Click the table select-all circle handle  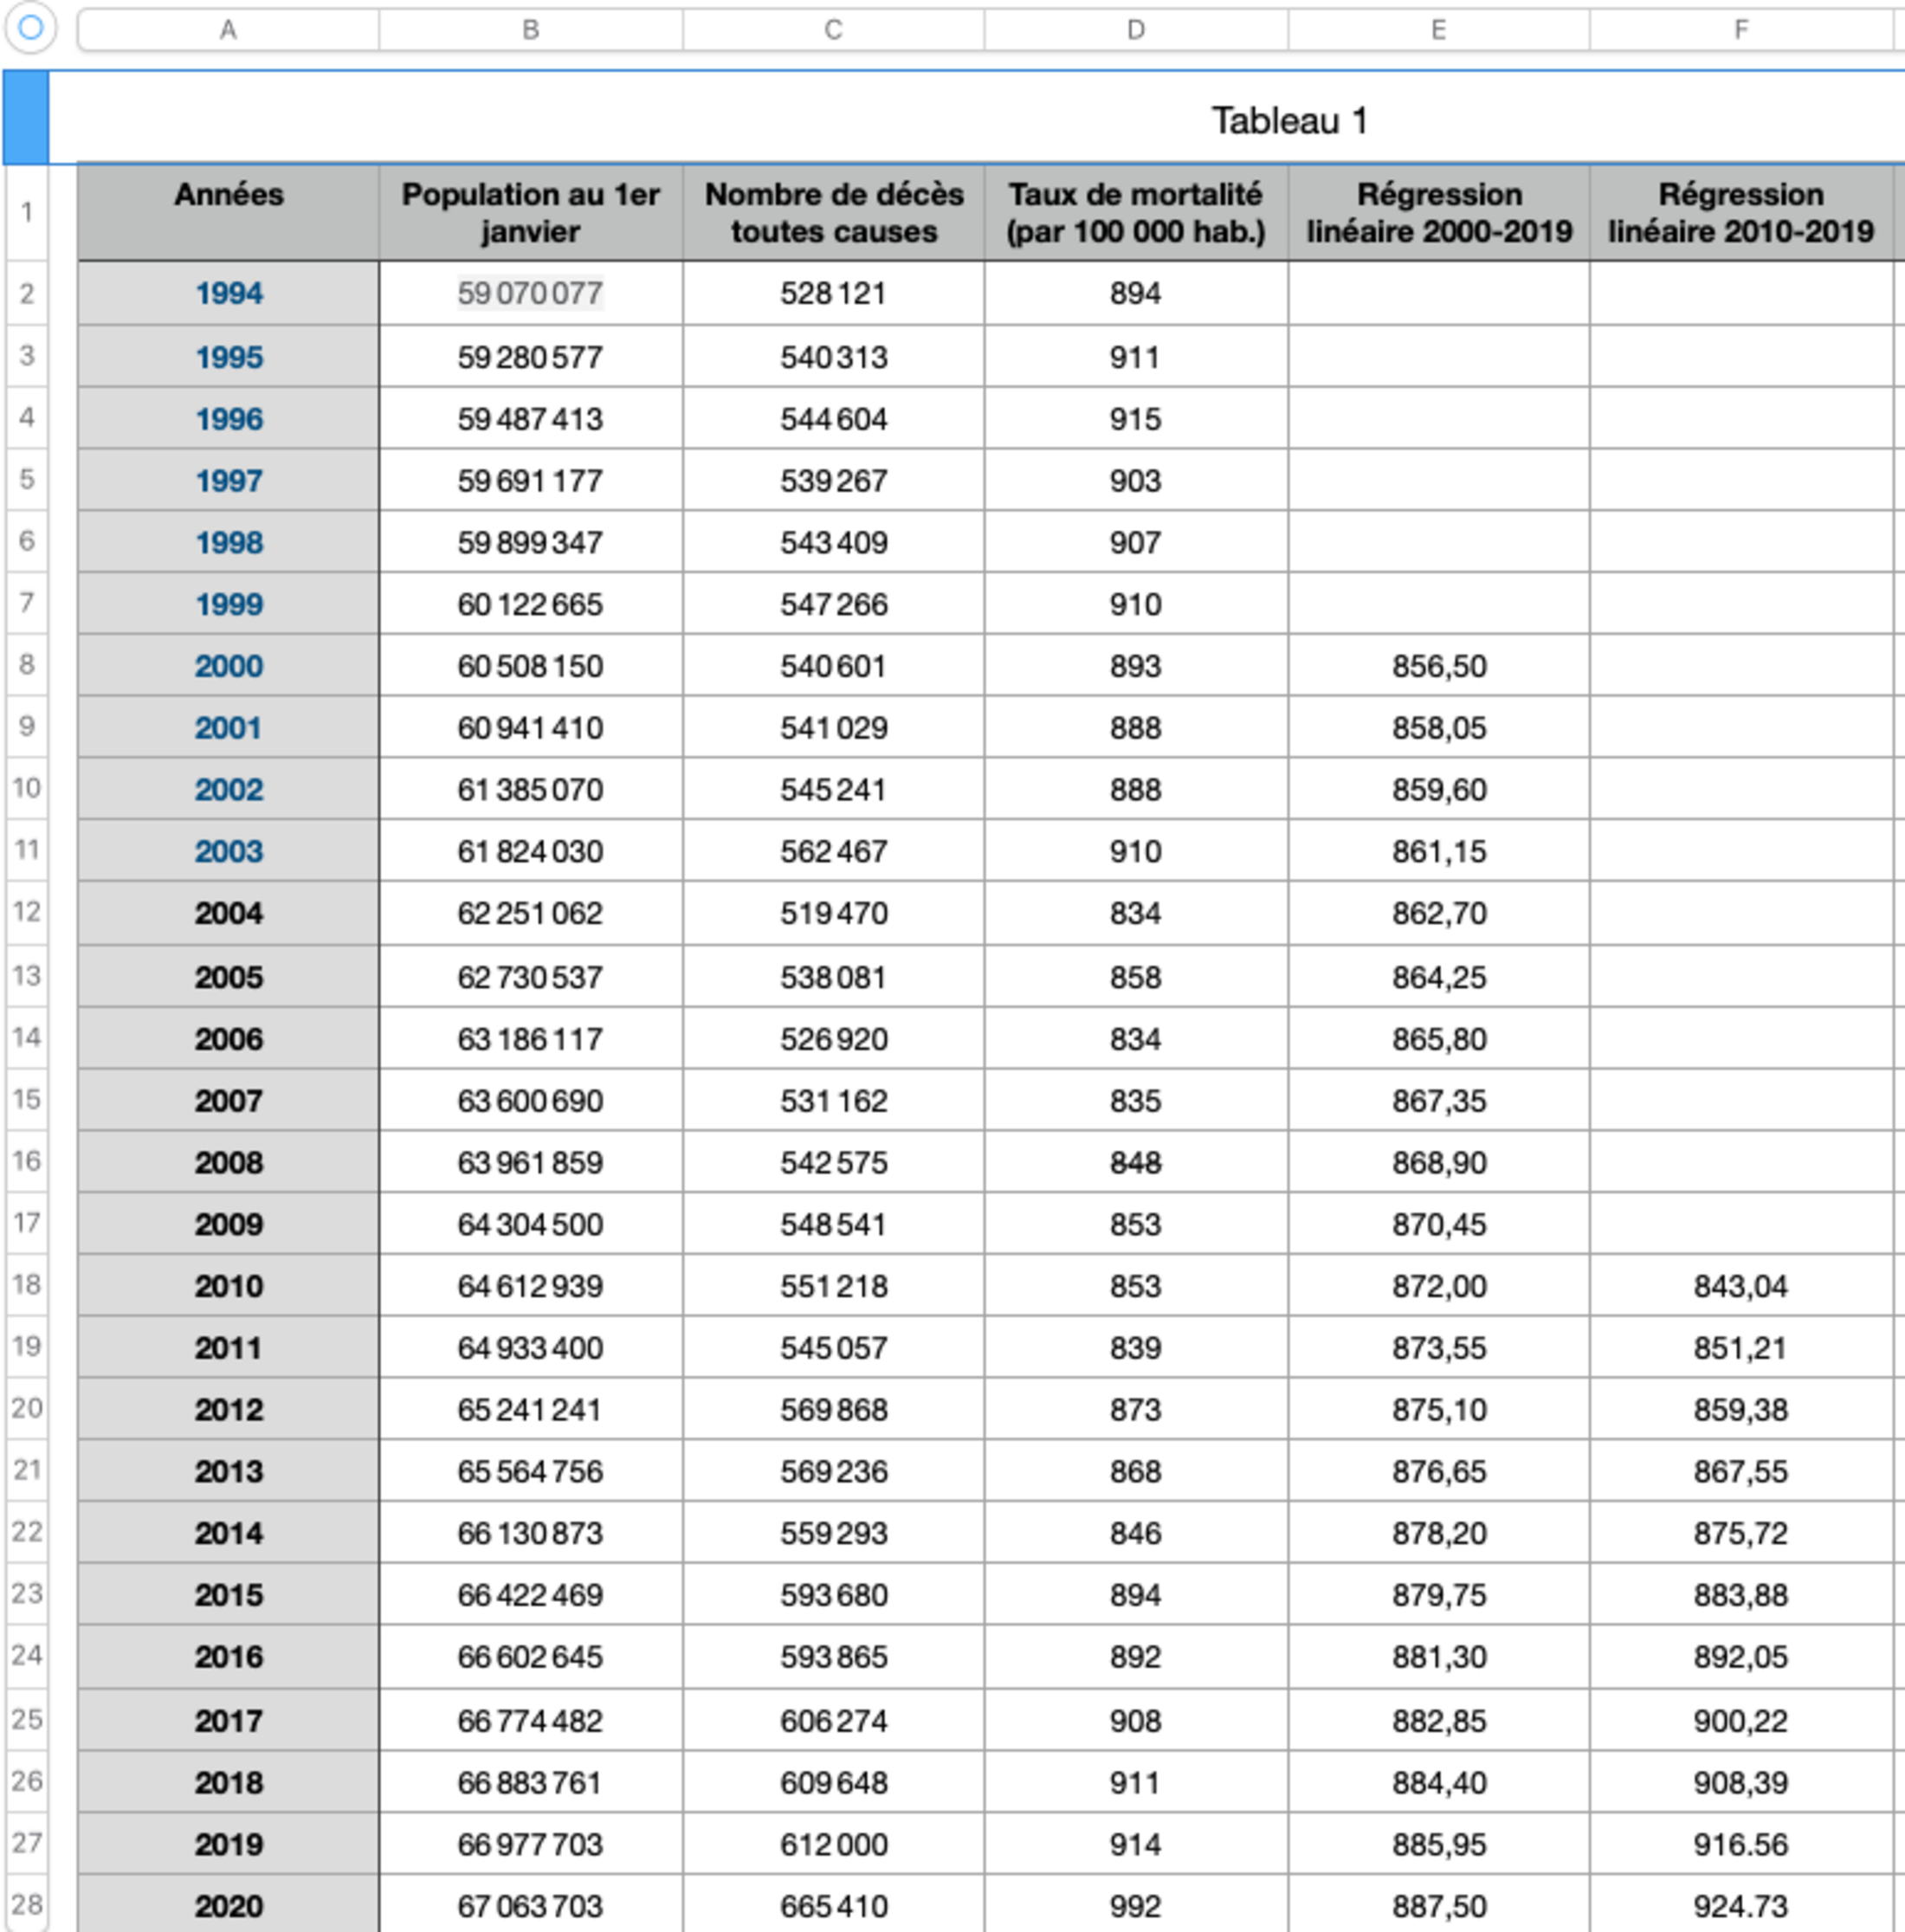coord(30,28)
